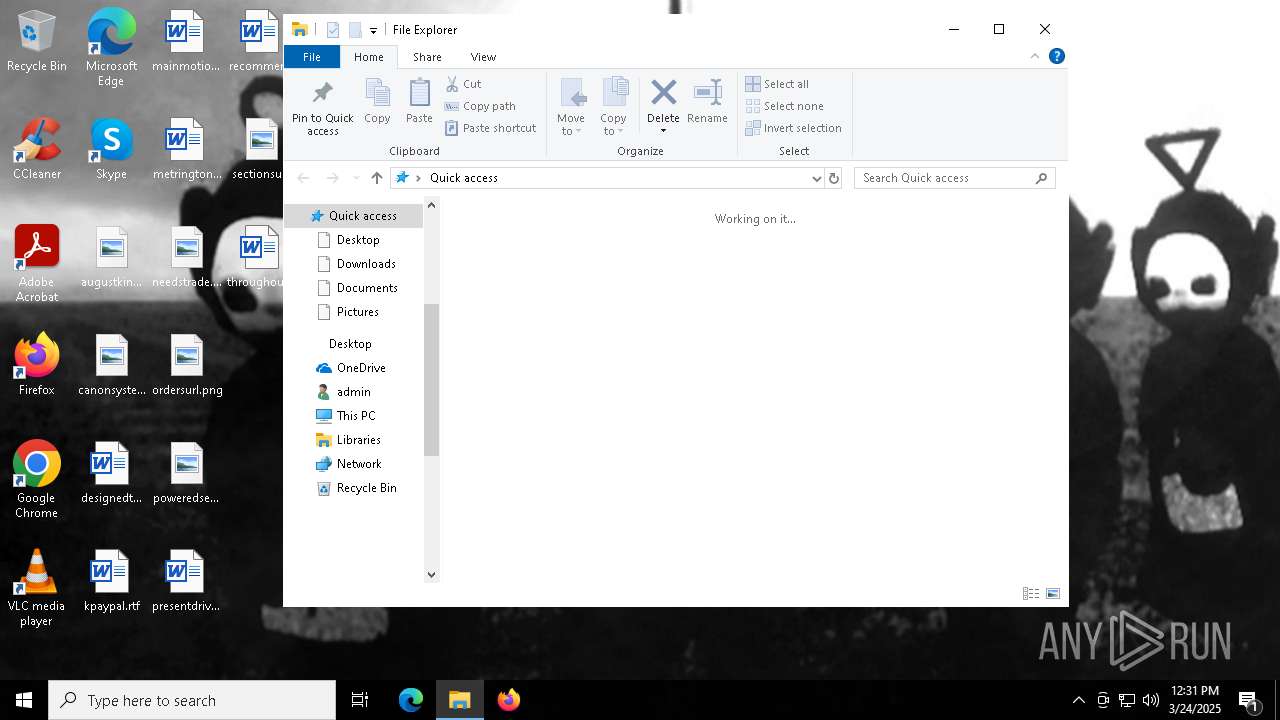Switch to the Home tab
This screenshot has width=1280, height=720.
pyautogui.click(x=369, y=57)
